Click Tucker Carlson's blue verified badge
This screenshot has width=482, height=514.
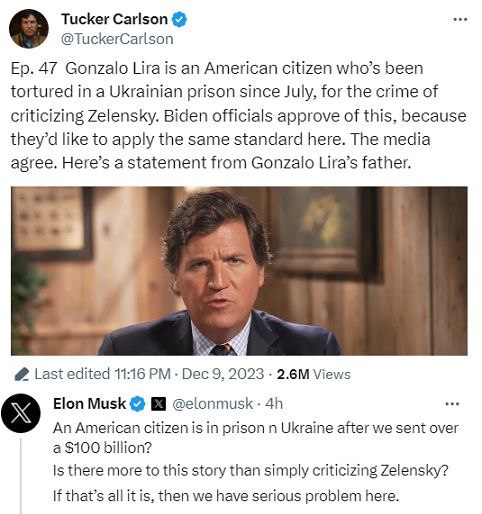179,19
